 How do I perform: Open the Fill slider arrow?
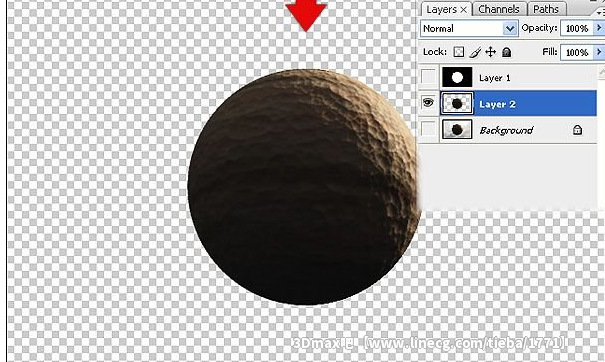pyautogui.click(x=599, y=52)
